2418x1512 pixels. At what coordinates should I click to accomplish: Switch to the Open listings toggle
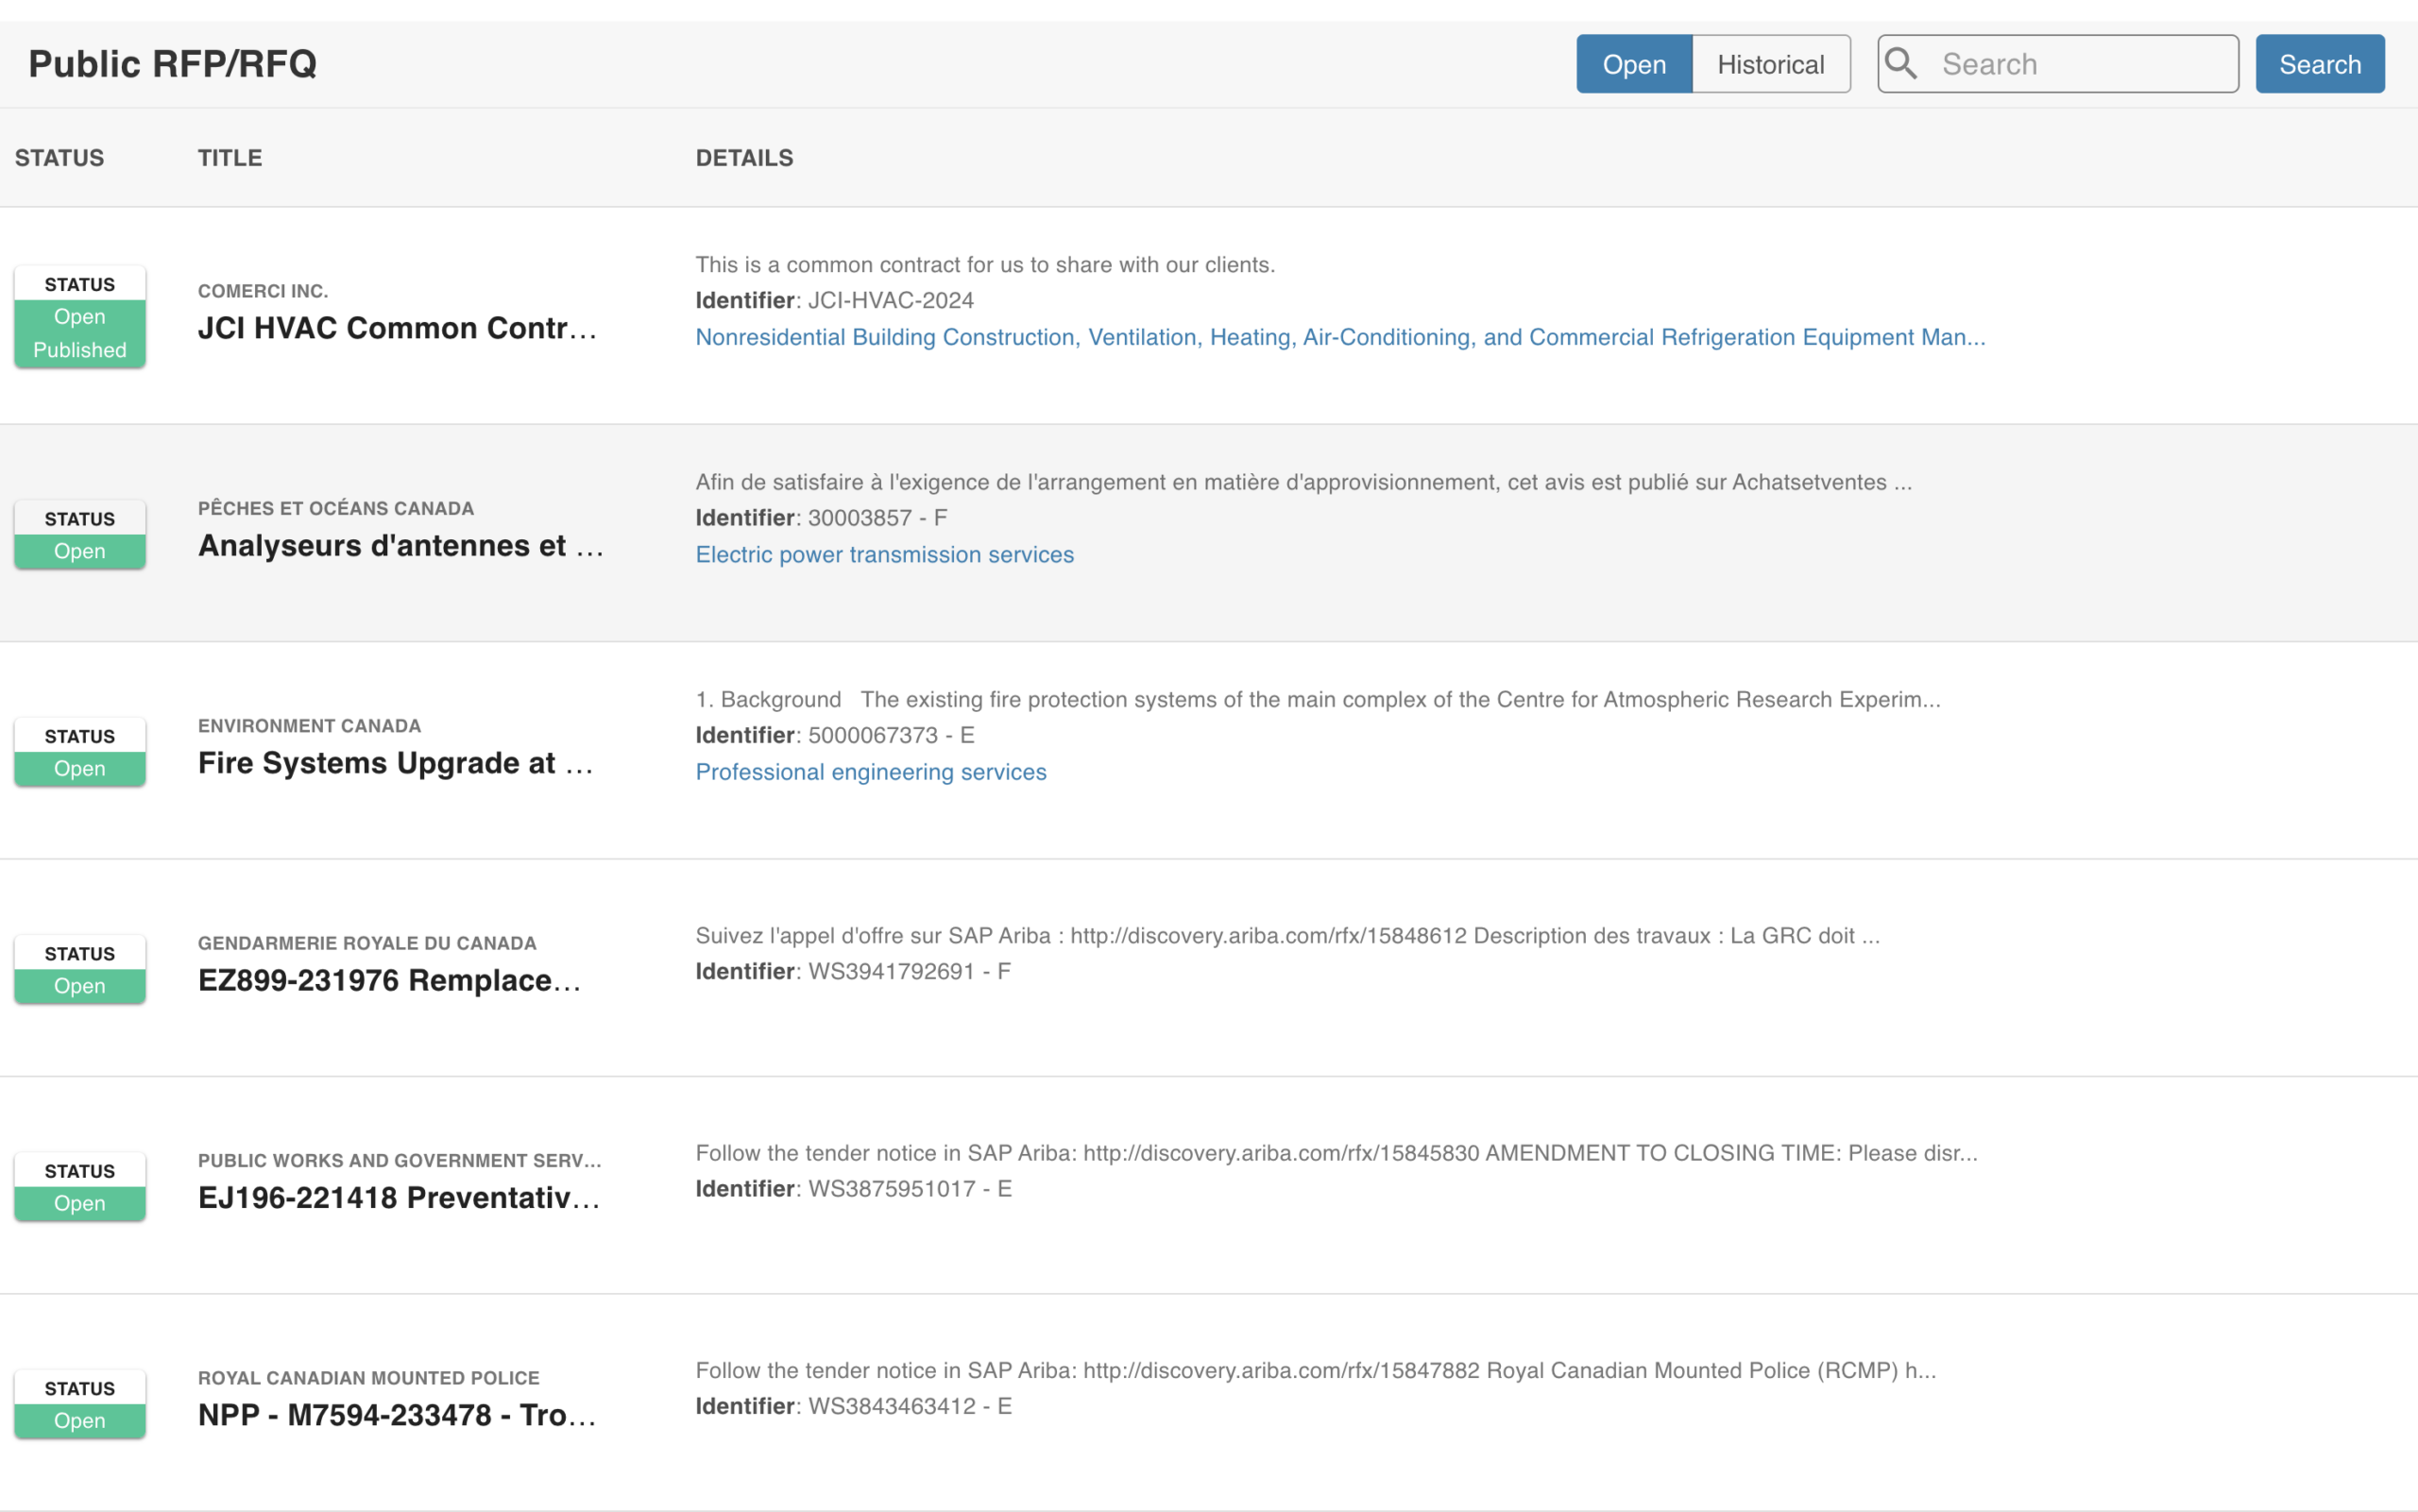1633,65
